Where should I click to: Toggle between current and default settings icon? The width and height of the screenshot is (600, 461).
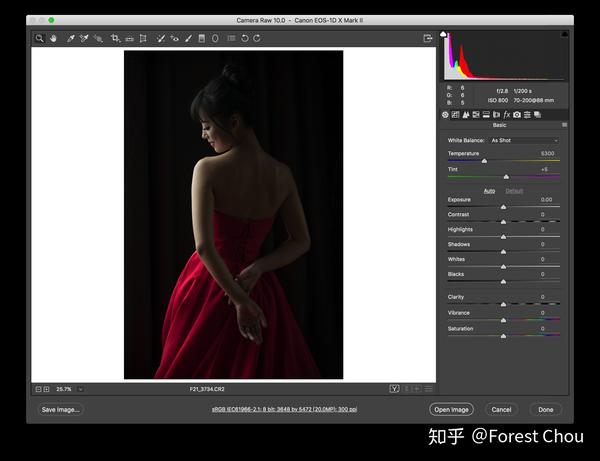[429, 389]
